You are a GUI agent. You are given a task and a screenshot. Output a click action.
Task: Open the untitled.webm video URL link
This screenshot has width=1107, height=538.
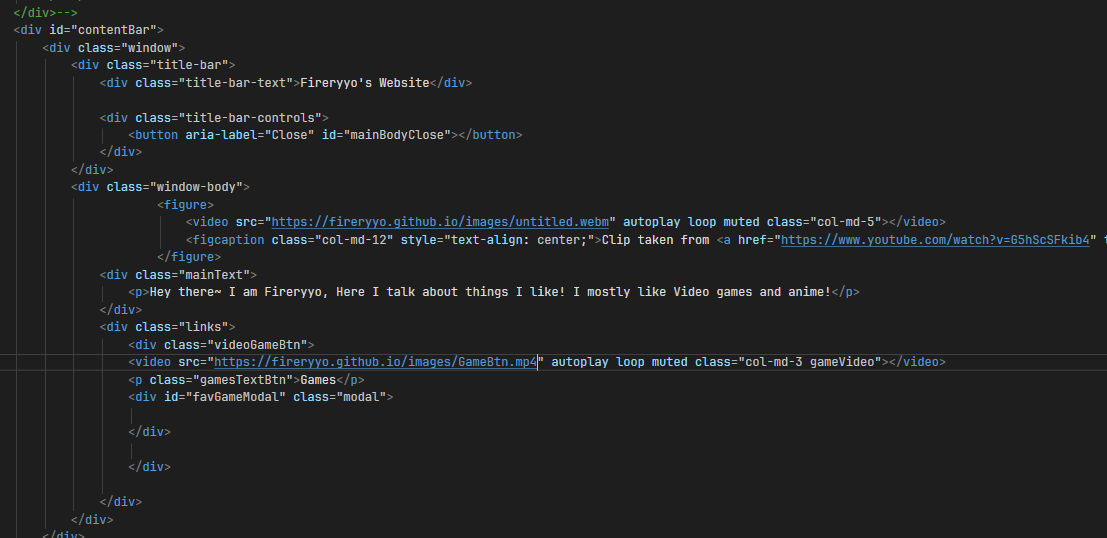pyautogui.click(x=440, y=222)
